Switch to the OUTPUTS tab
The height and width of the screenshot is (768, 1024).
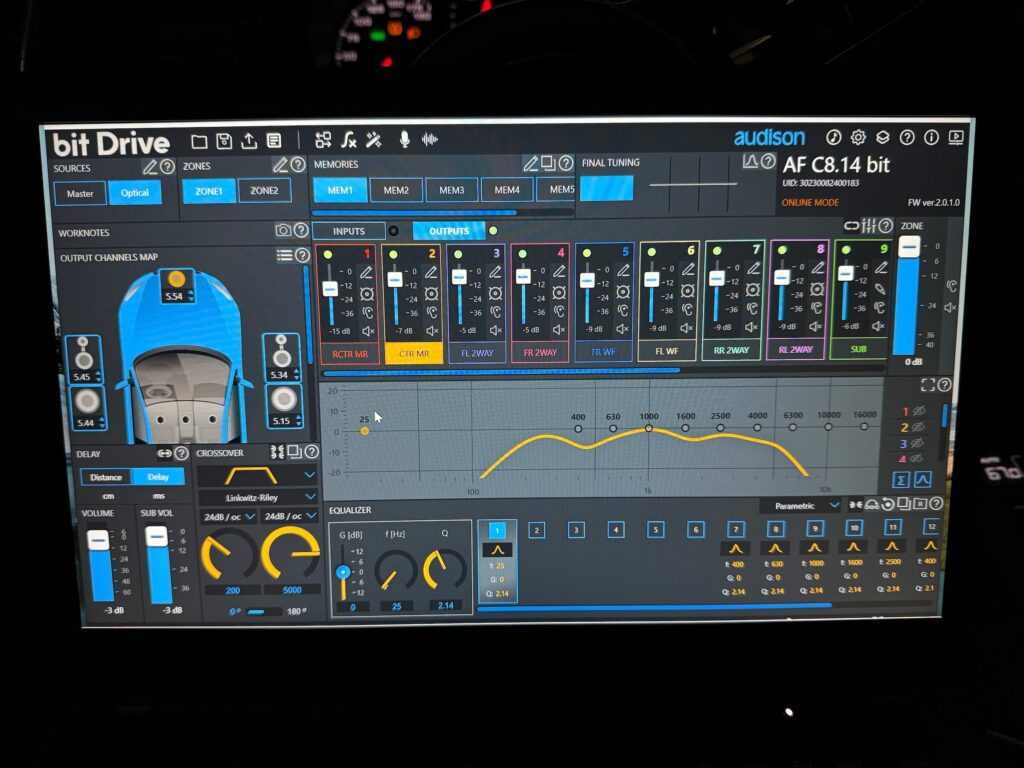point(449,231)
